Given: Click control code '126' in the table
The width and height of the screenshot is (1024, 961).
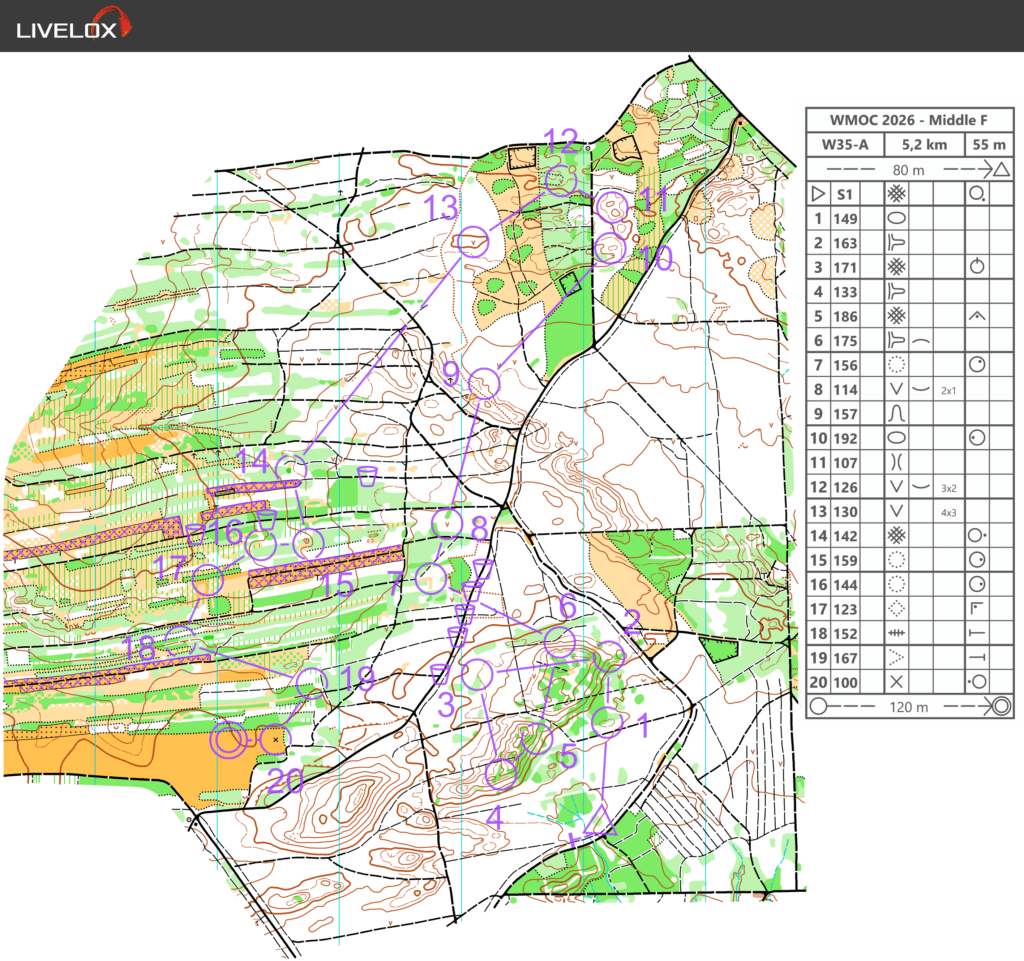Looking at the screenshot, I should click(x=845, y=487).
